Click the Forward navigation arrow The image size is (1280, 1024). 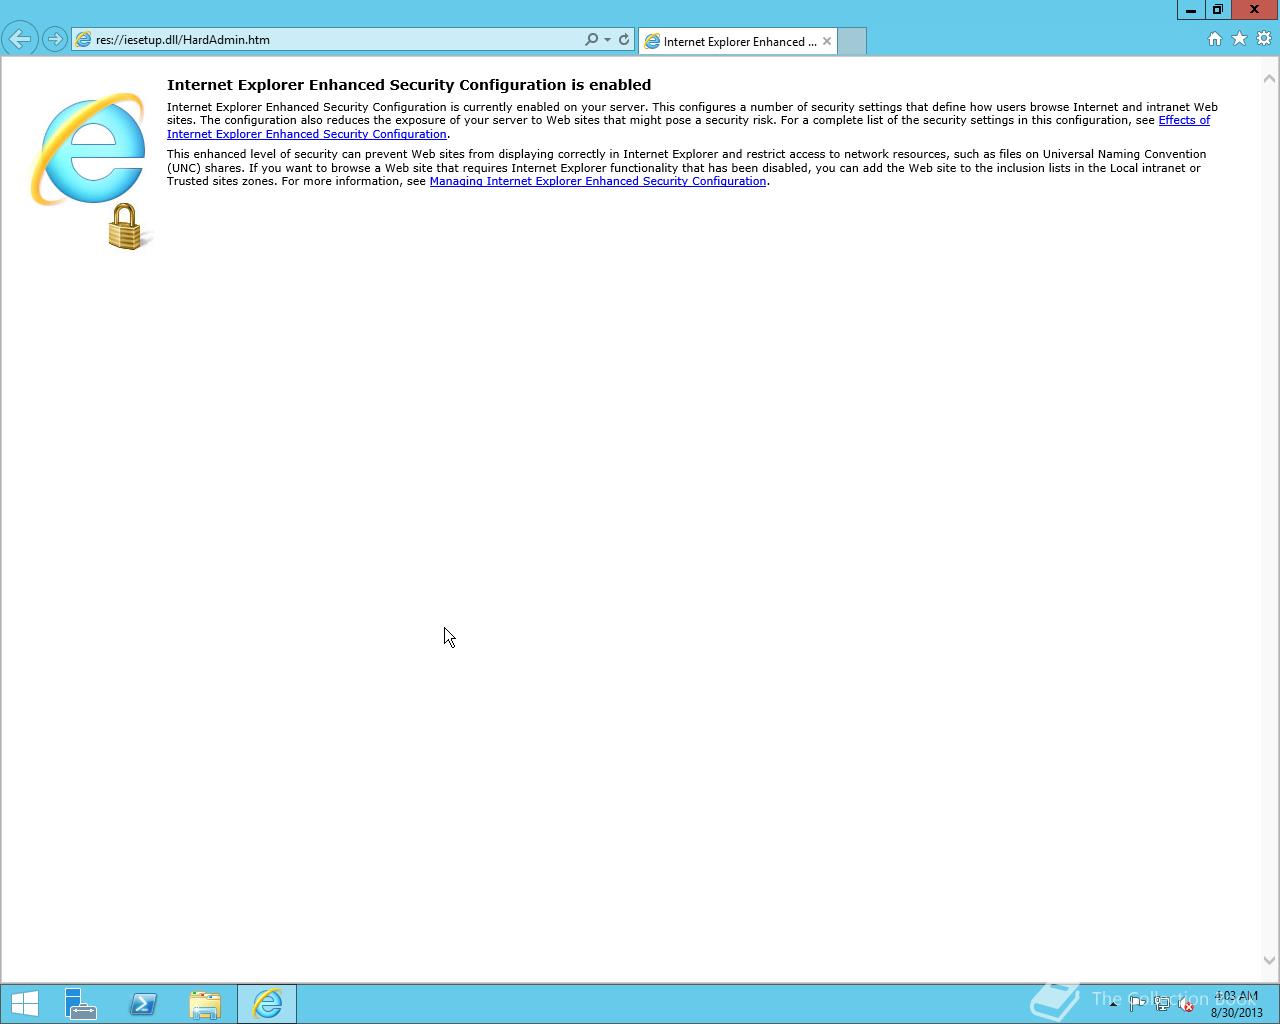[54, 40]
